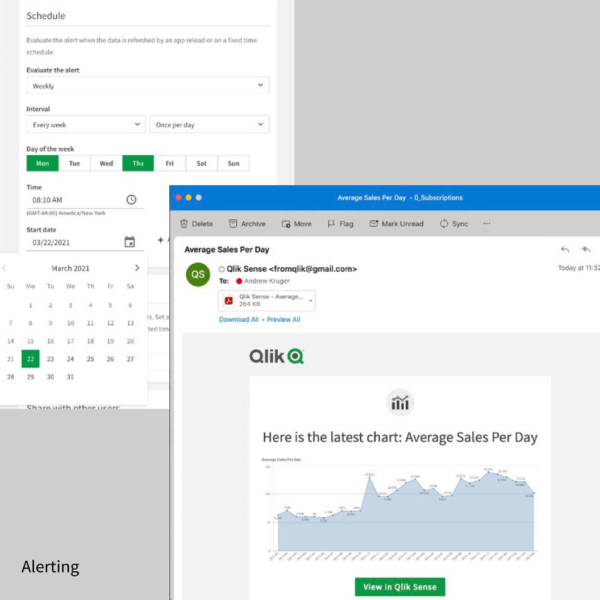Screen dimensions: 600x600
Task: Toggle Sun in day of the week
Action: tap(233, 163)
